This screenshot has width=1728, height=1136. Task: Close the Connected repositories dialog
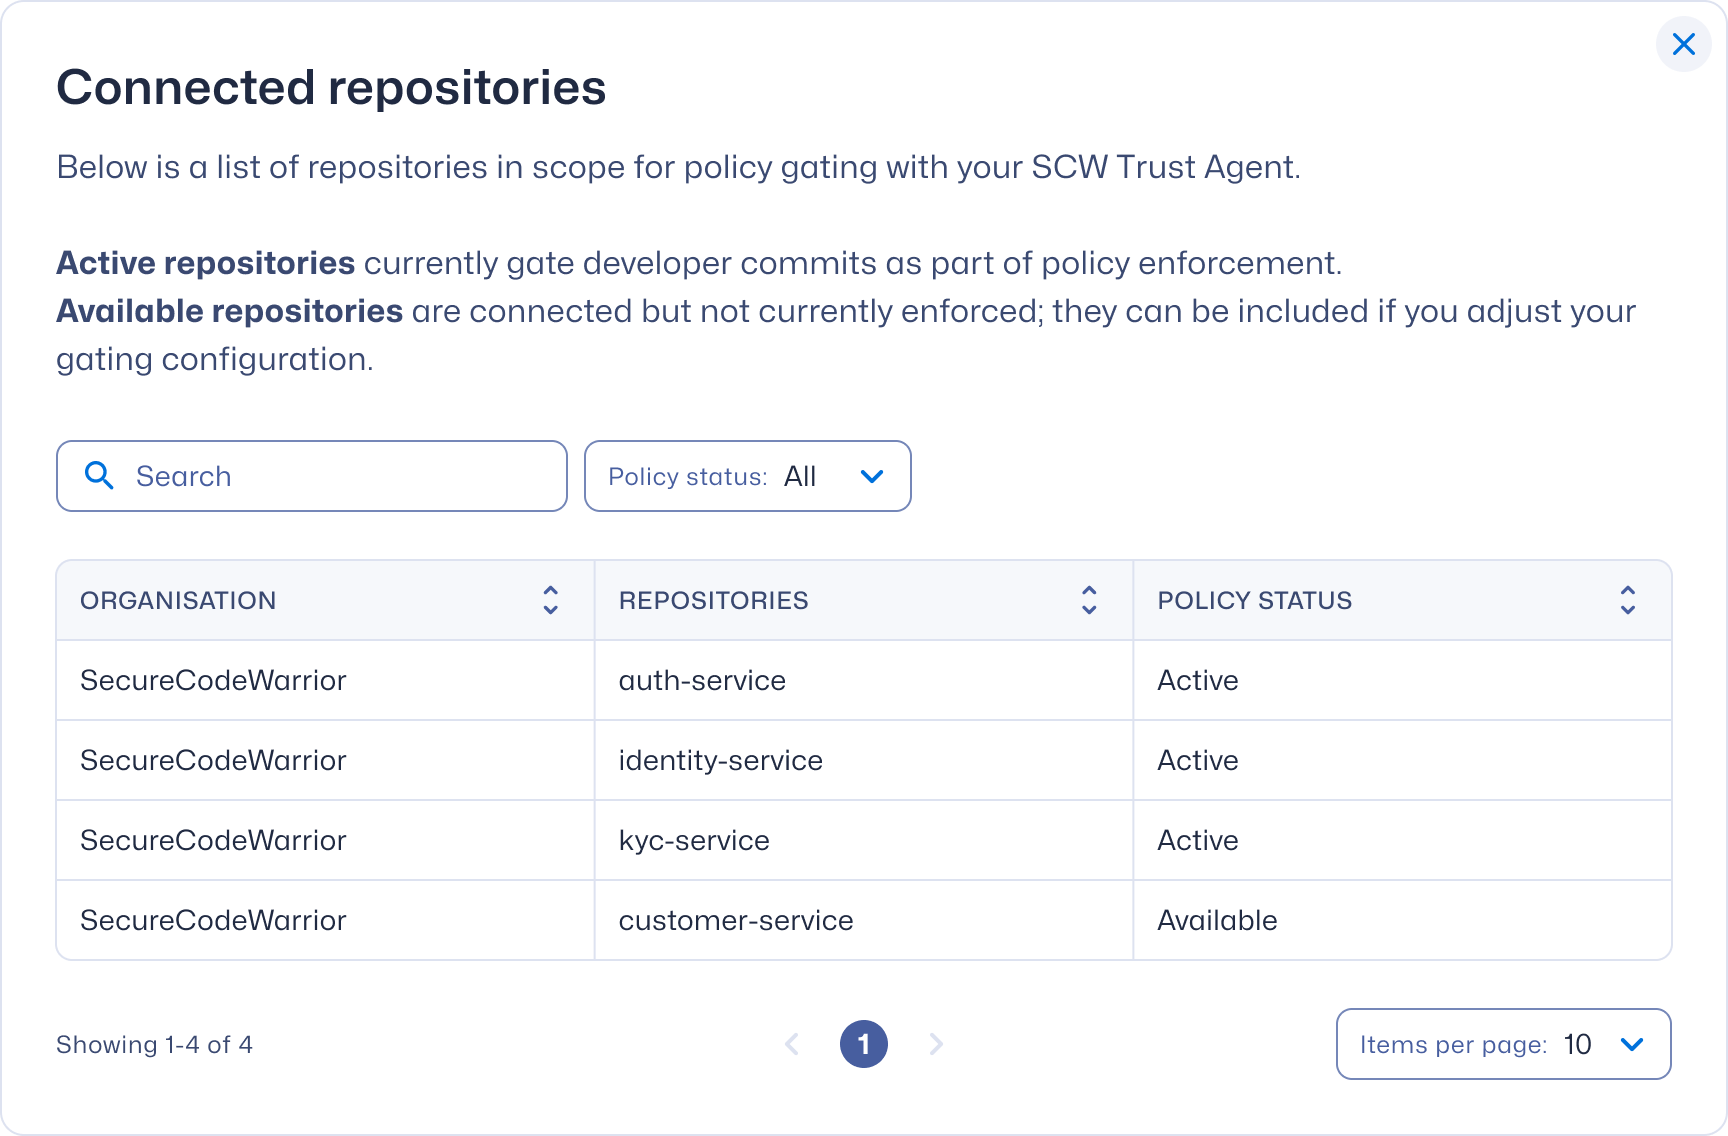1684,44
